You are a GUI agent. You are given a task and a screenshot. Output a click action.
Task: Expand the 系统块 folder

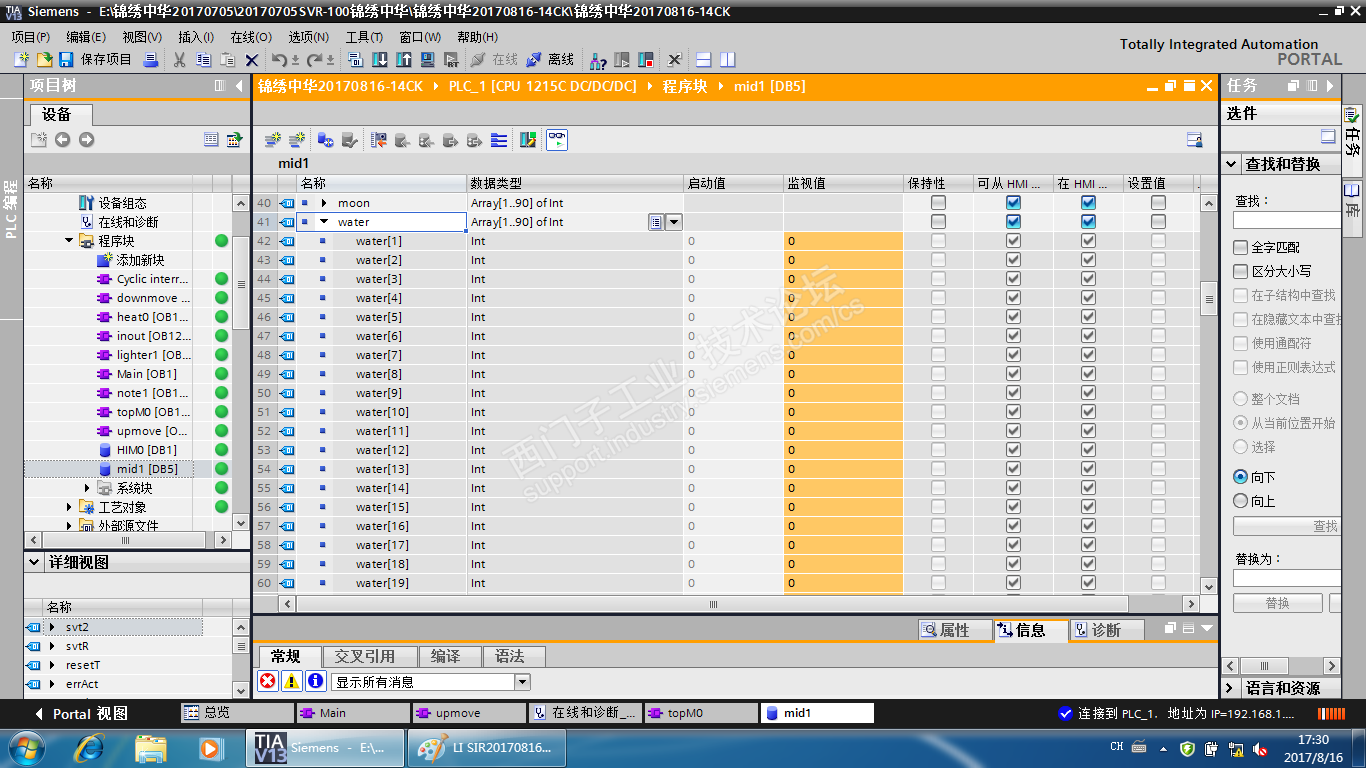pos(88,488)
